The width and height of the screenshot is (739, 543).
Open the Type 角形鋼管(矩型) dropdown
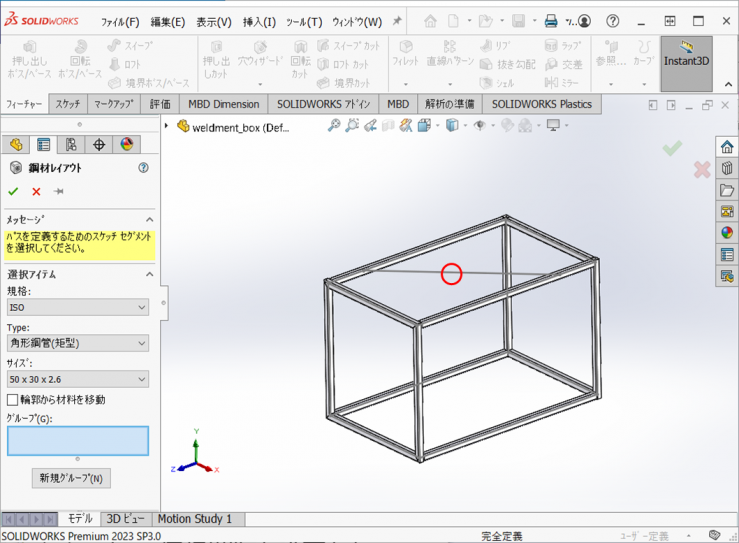click(78, 343)
